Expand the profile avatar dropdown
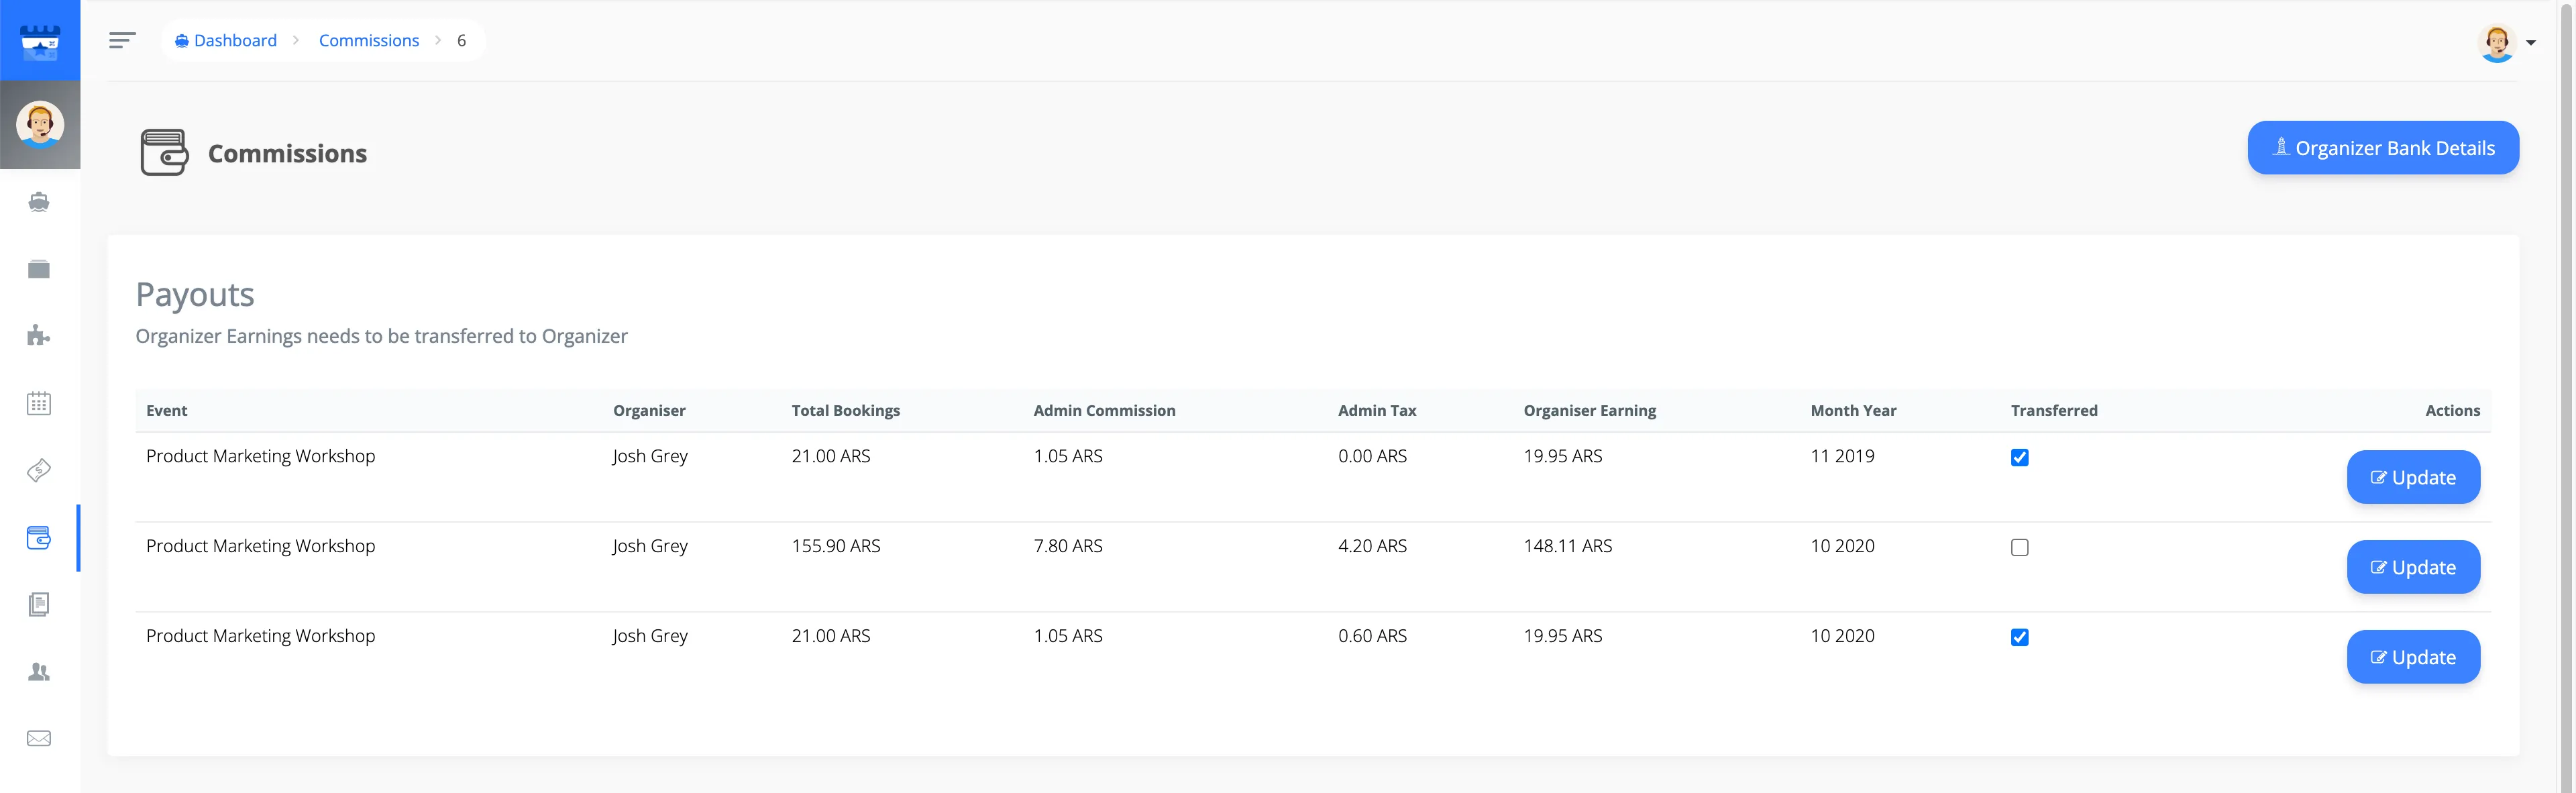This screenshot has width=2576, height=793. point(2497,42)
